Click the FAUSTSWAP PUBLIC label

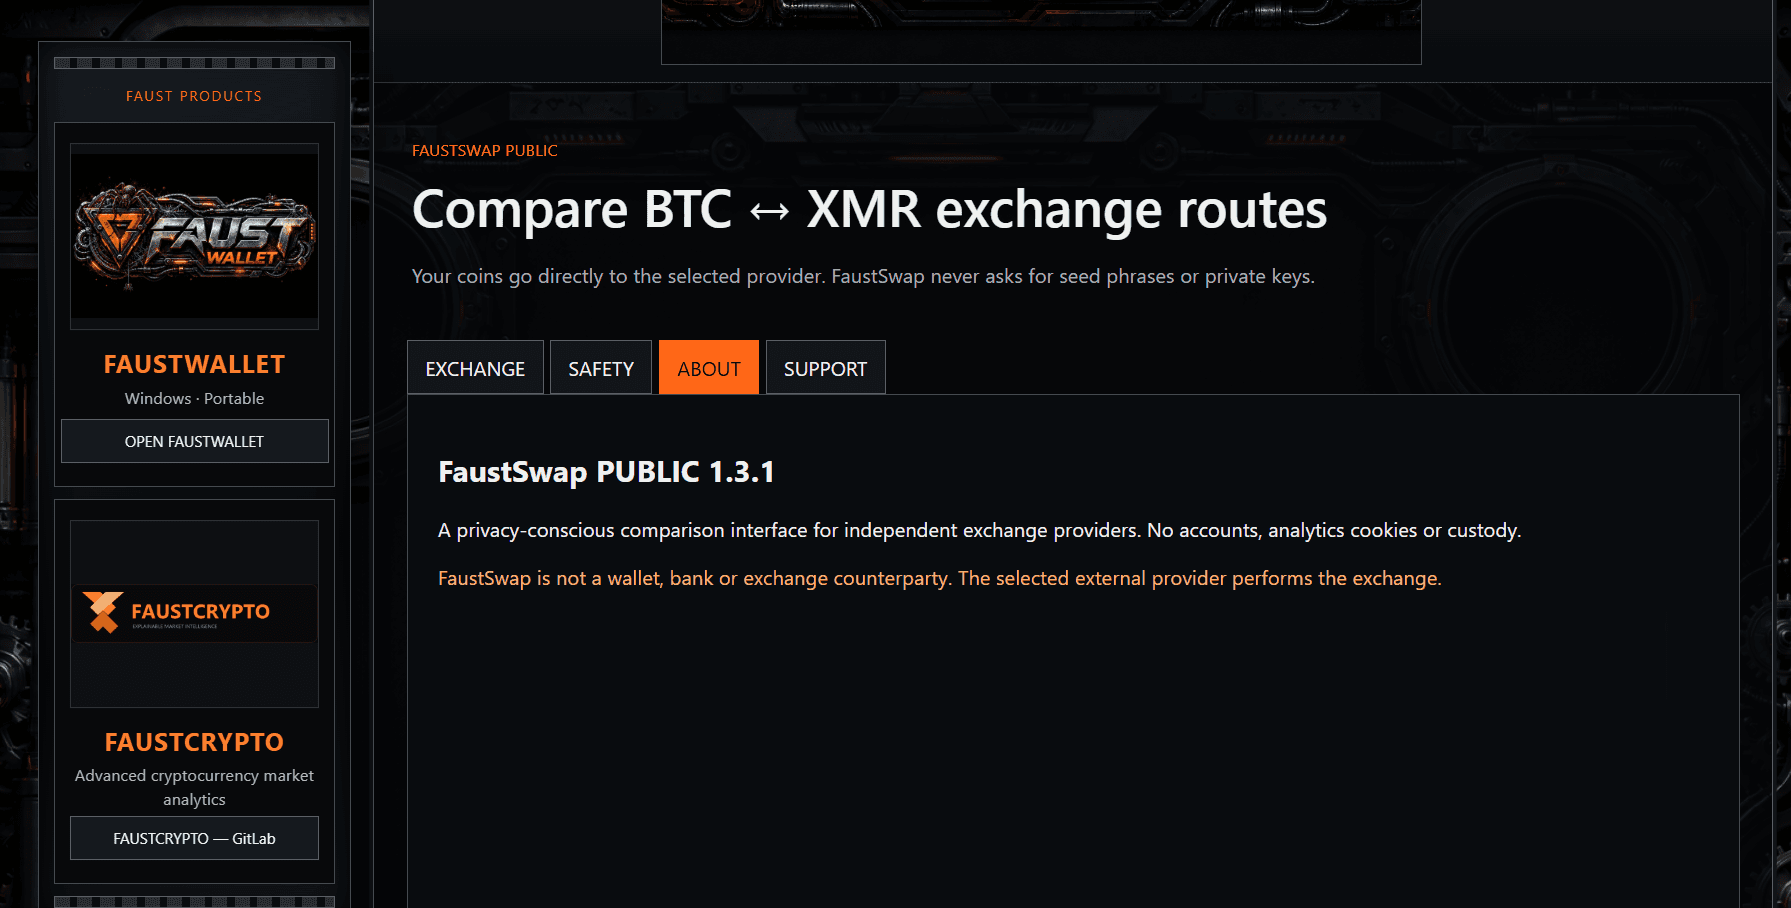click(x=485, y=150)
